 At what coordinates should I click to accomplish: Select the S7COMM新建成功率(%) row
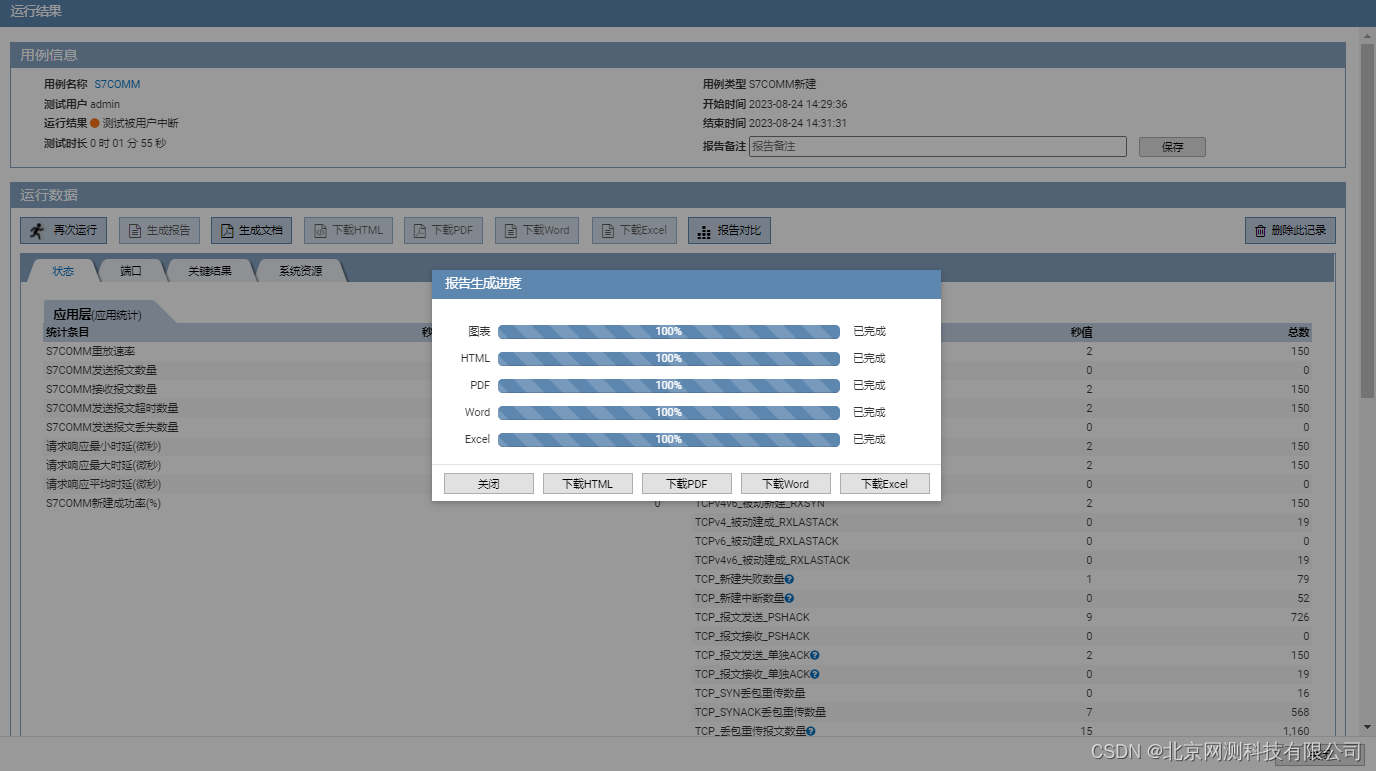(353, 503)
